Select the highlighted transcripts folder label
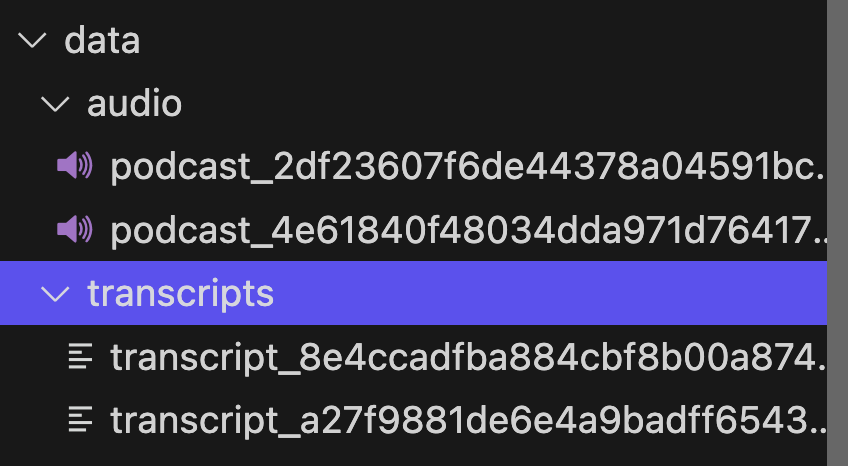The width and height of the screenshot is (848, 466). (181, 294)
